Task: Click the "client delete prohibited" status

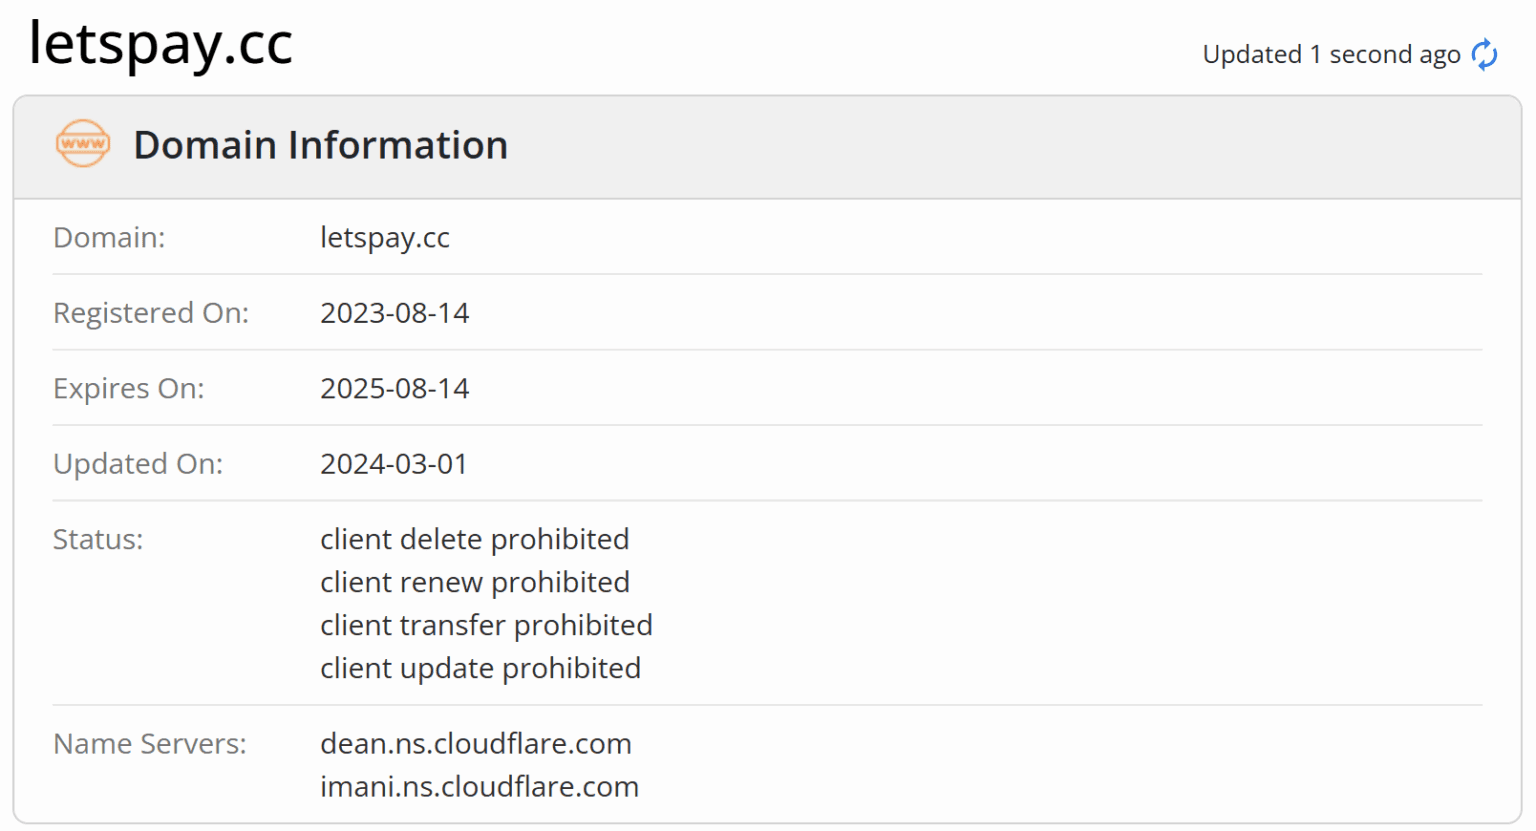Action: pyautogui.click(x=474, y=539)
